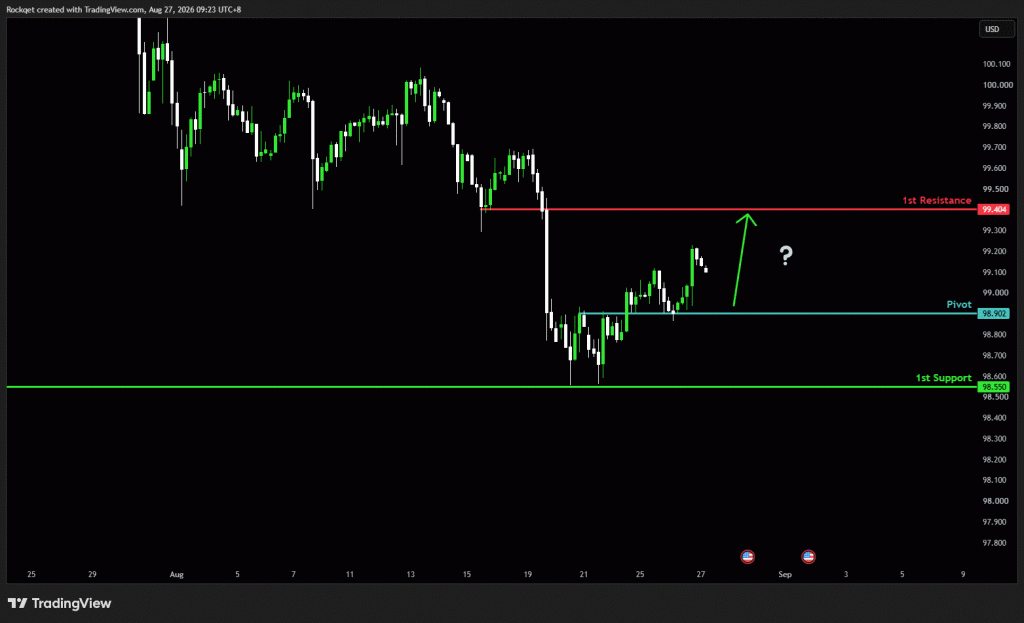Click the Sep label on time axis
The width and height of the screenshot is (1024, 623).
[785, 575]
